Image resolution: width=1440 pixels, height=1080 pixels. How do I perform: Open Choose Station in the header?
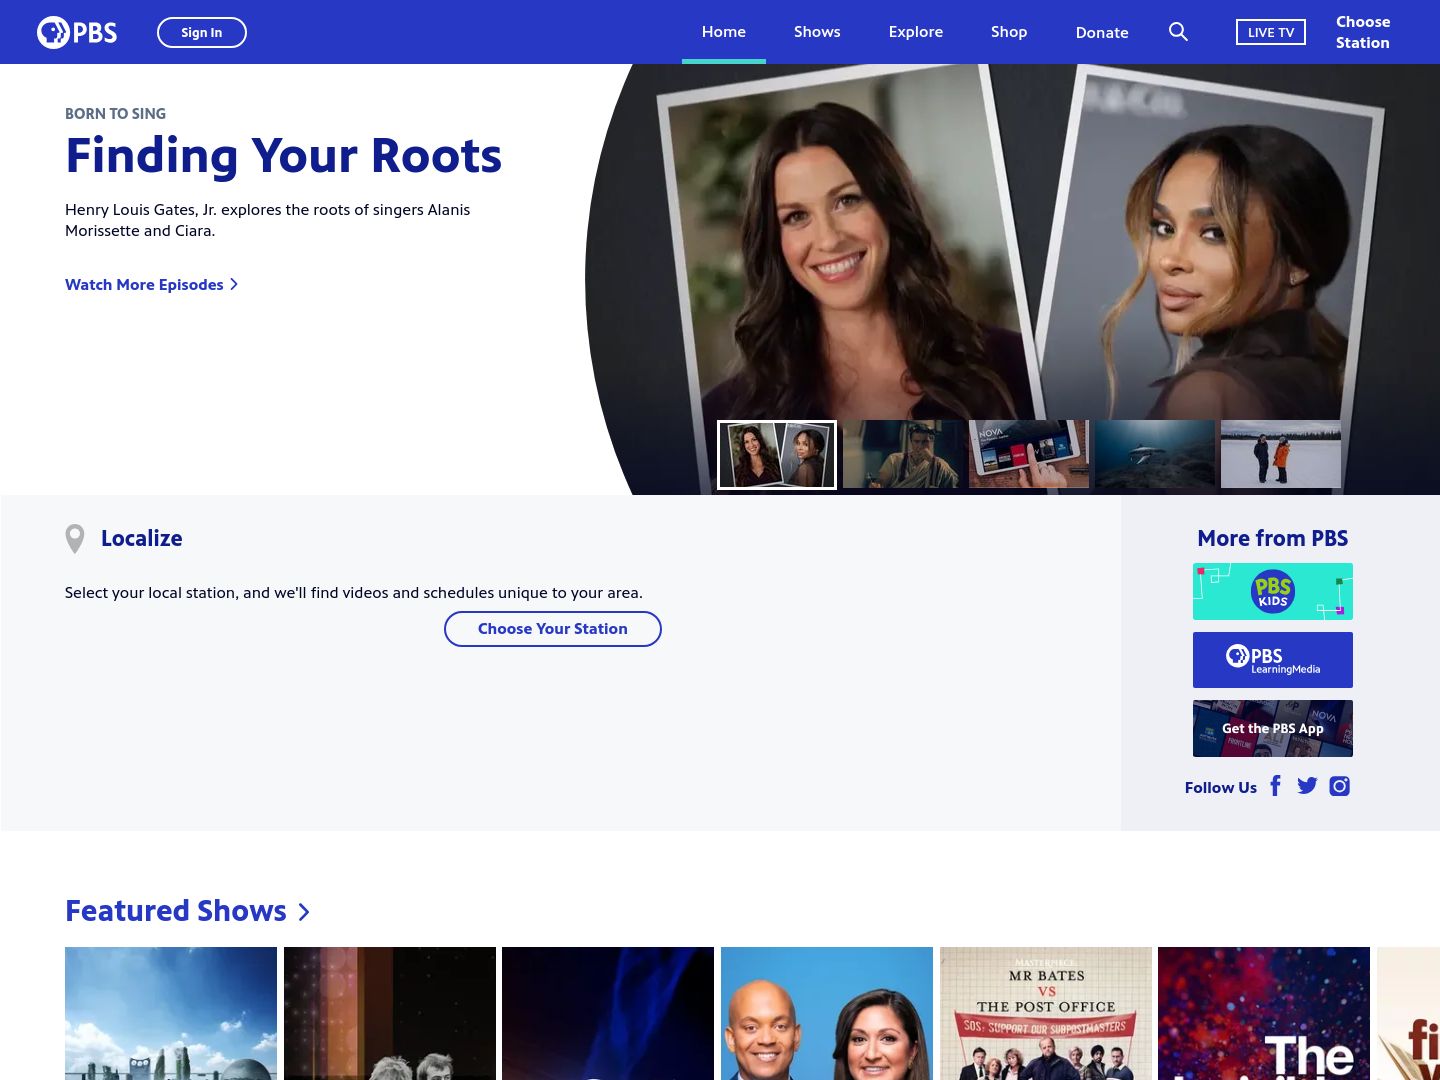click(x=1362, y=32)
